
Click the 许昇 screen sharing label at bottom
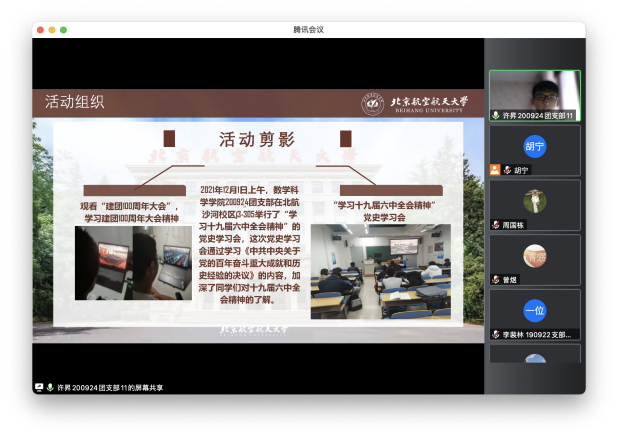click(x=109, y=387)
